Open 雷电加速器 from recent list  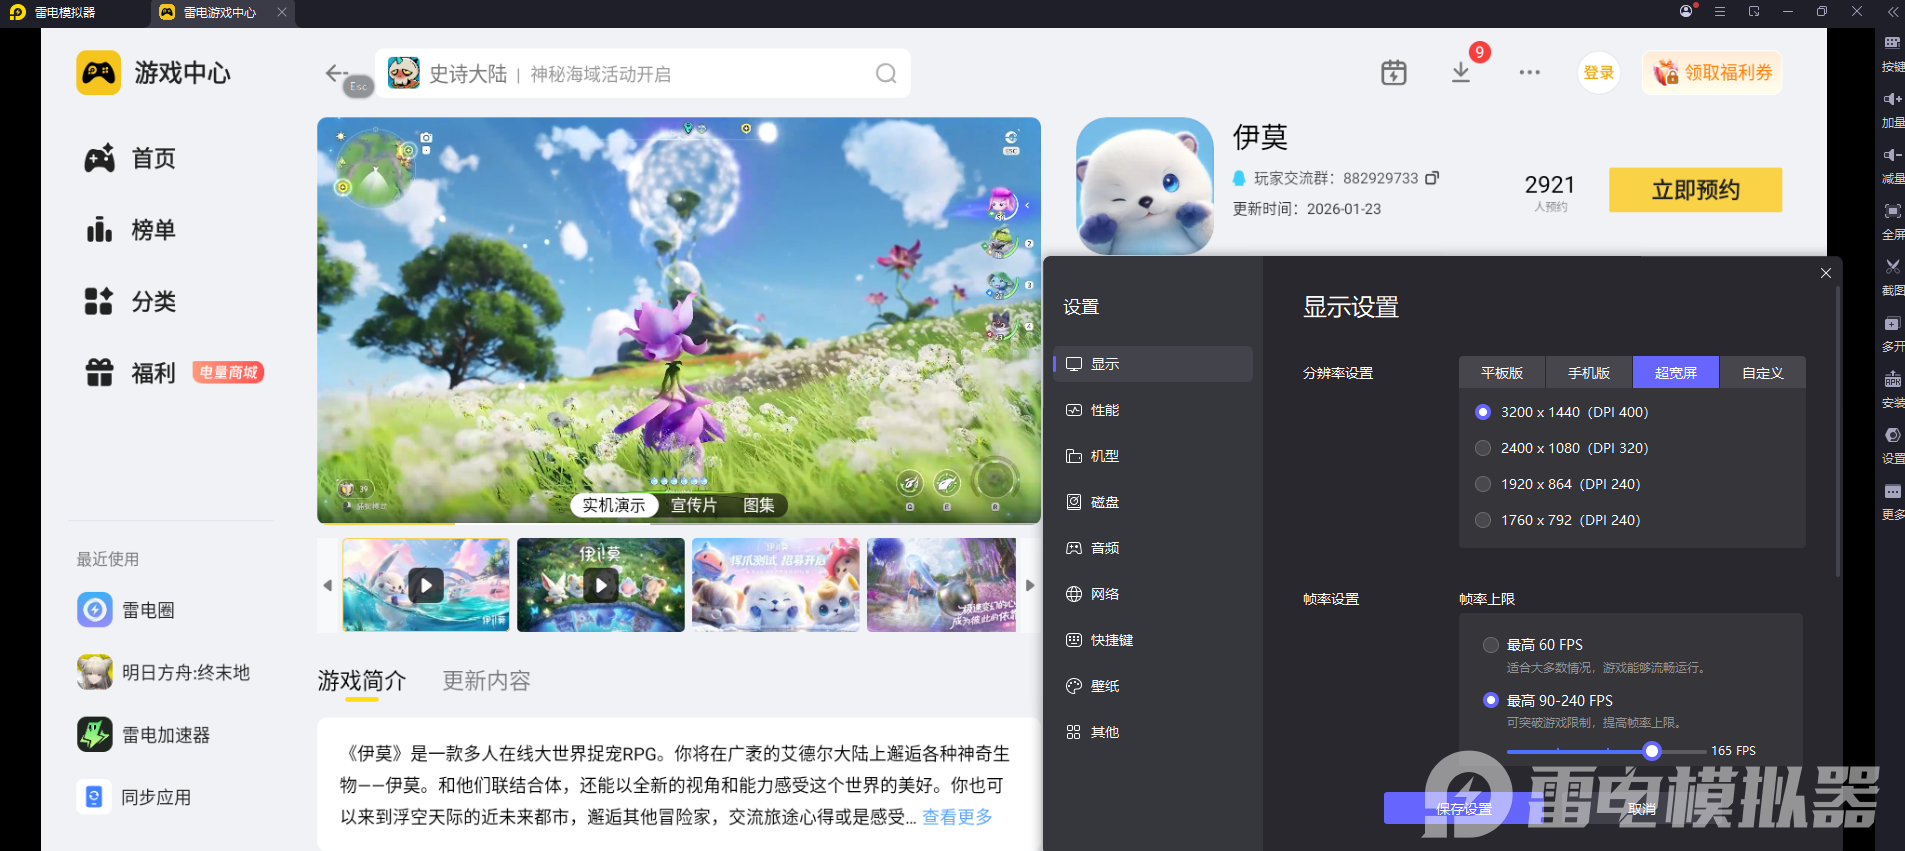click(x=144, y=735)
